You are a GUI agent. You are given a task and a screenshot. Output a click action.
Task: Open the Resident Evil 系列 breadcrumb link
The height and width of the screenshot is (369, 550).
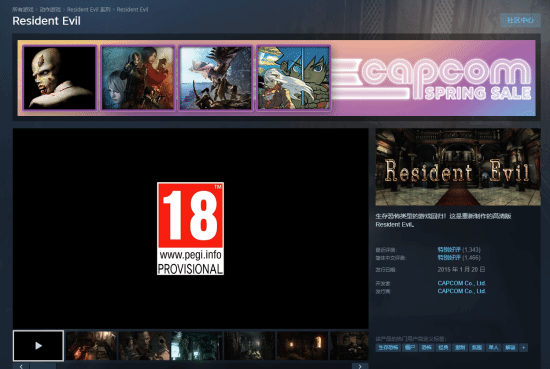pos(89,9)
